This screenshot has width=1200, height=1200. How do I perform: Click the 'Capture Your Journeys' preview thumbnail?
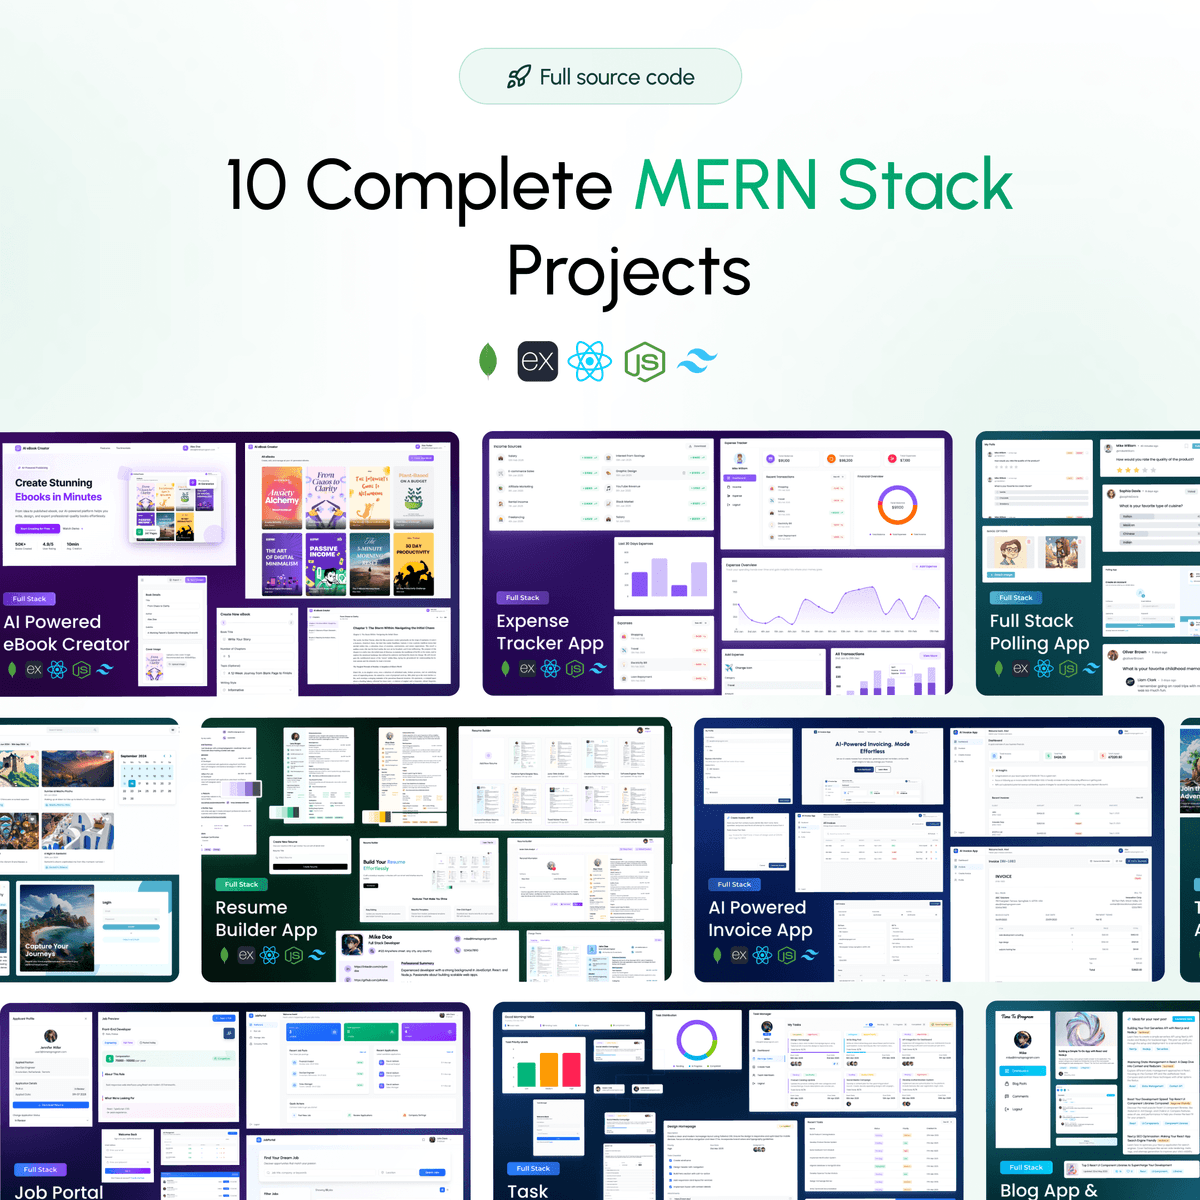pos(57,928)
